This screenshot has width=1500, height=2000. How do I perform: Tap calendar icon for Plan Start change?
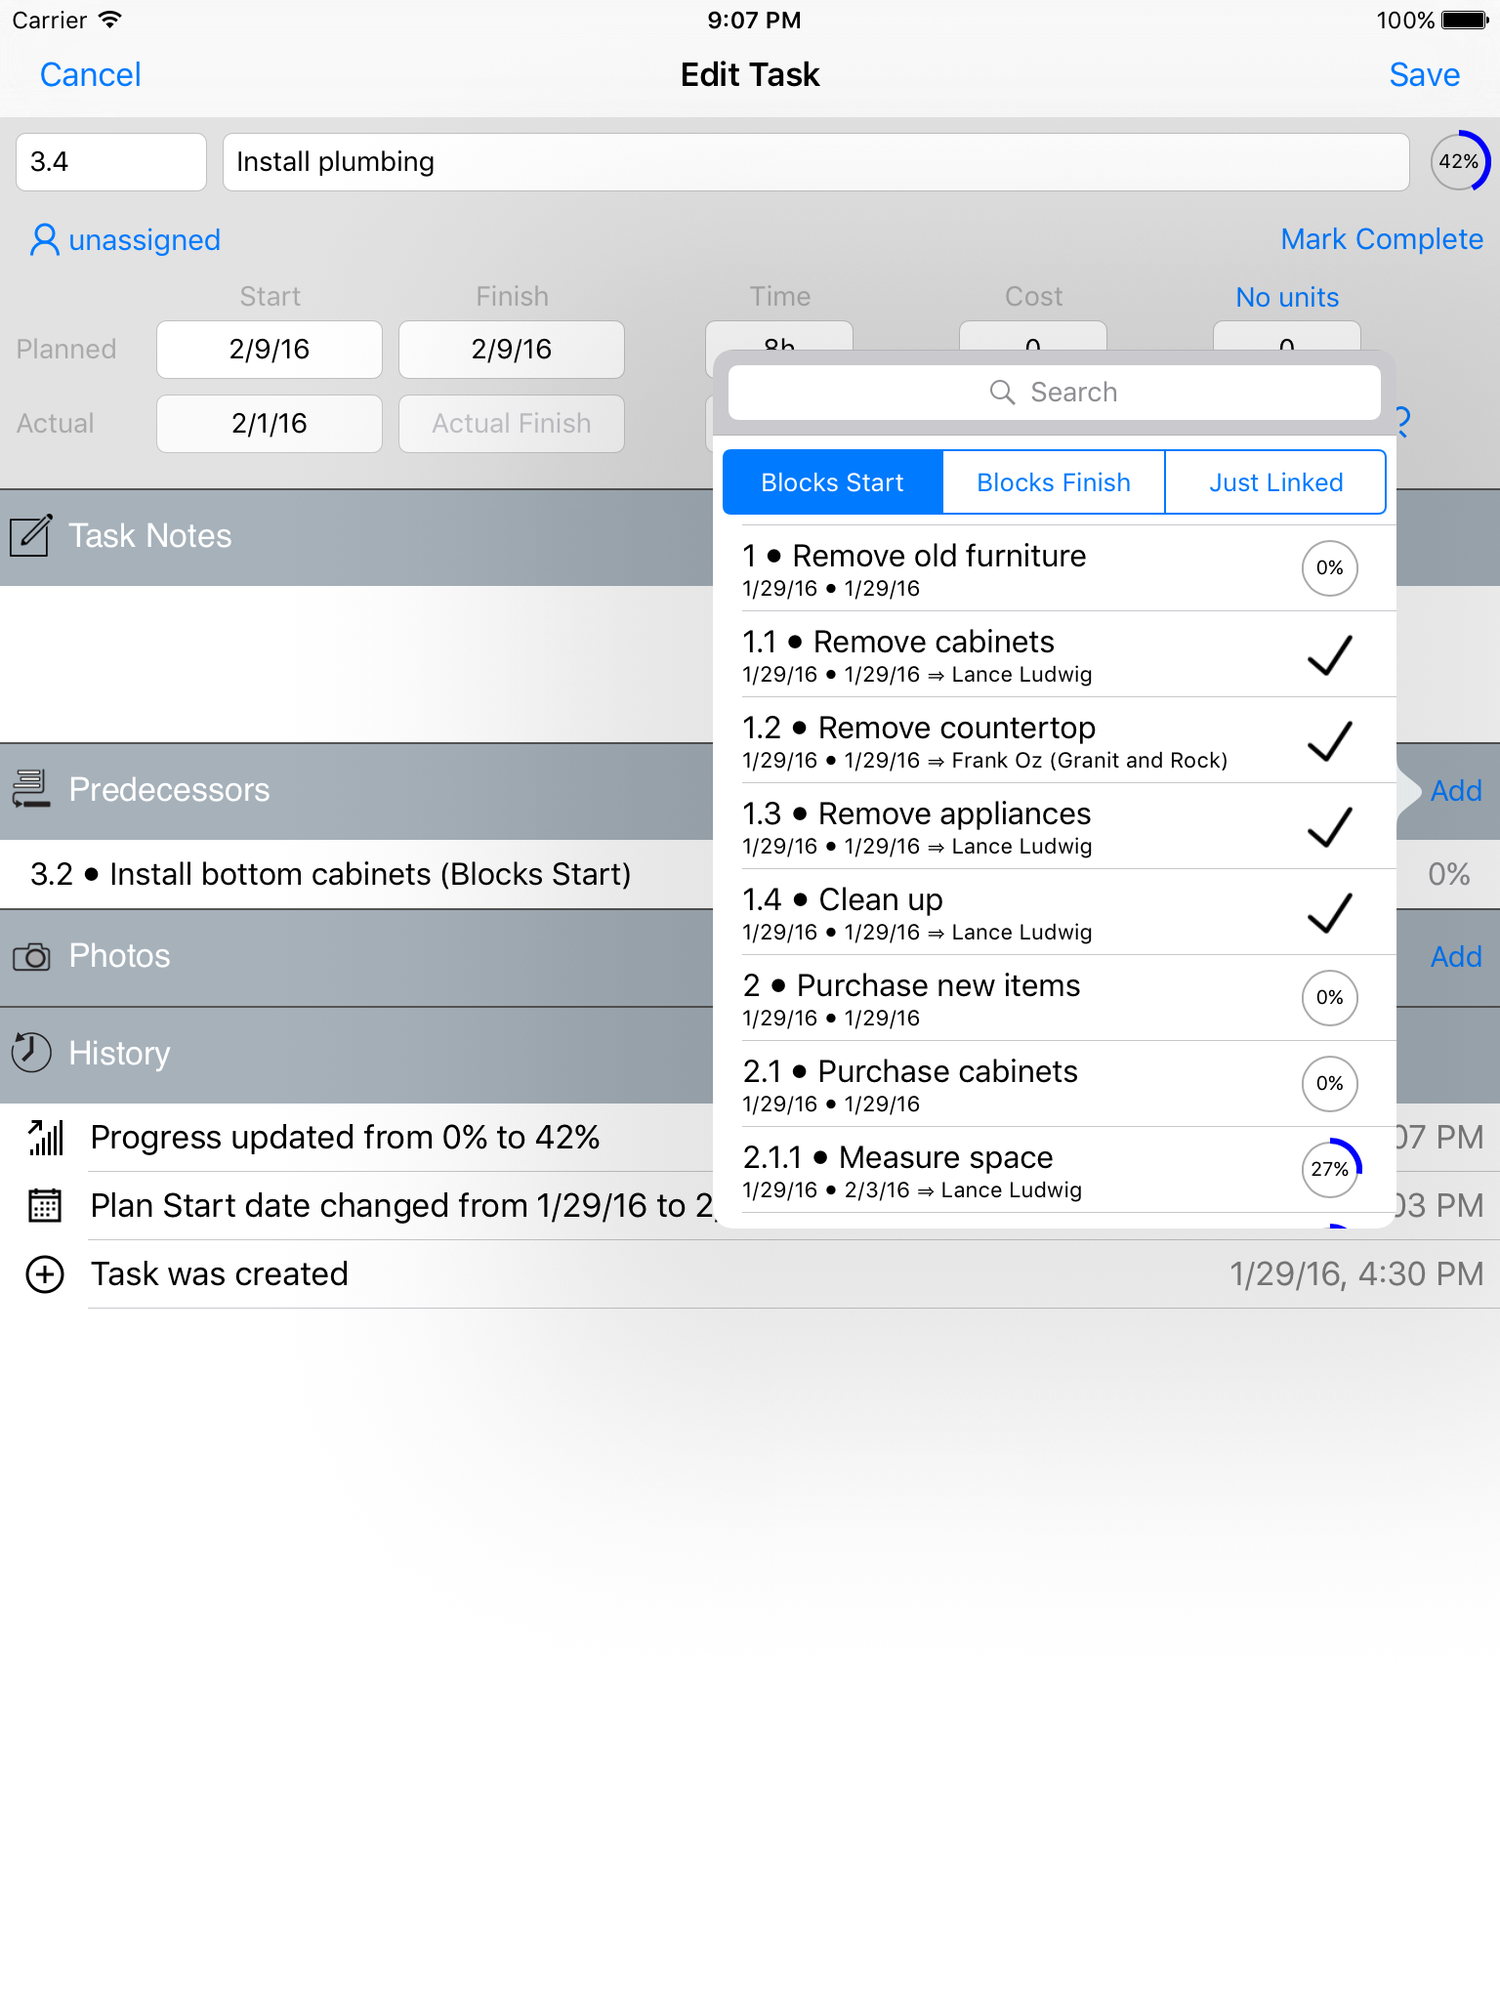(x=45, y=1206)
